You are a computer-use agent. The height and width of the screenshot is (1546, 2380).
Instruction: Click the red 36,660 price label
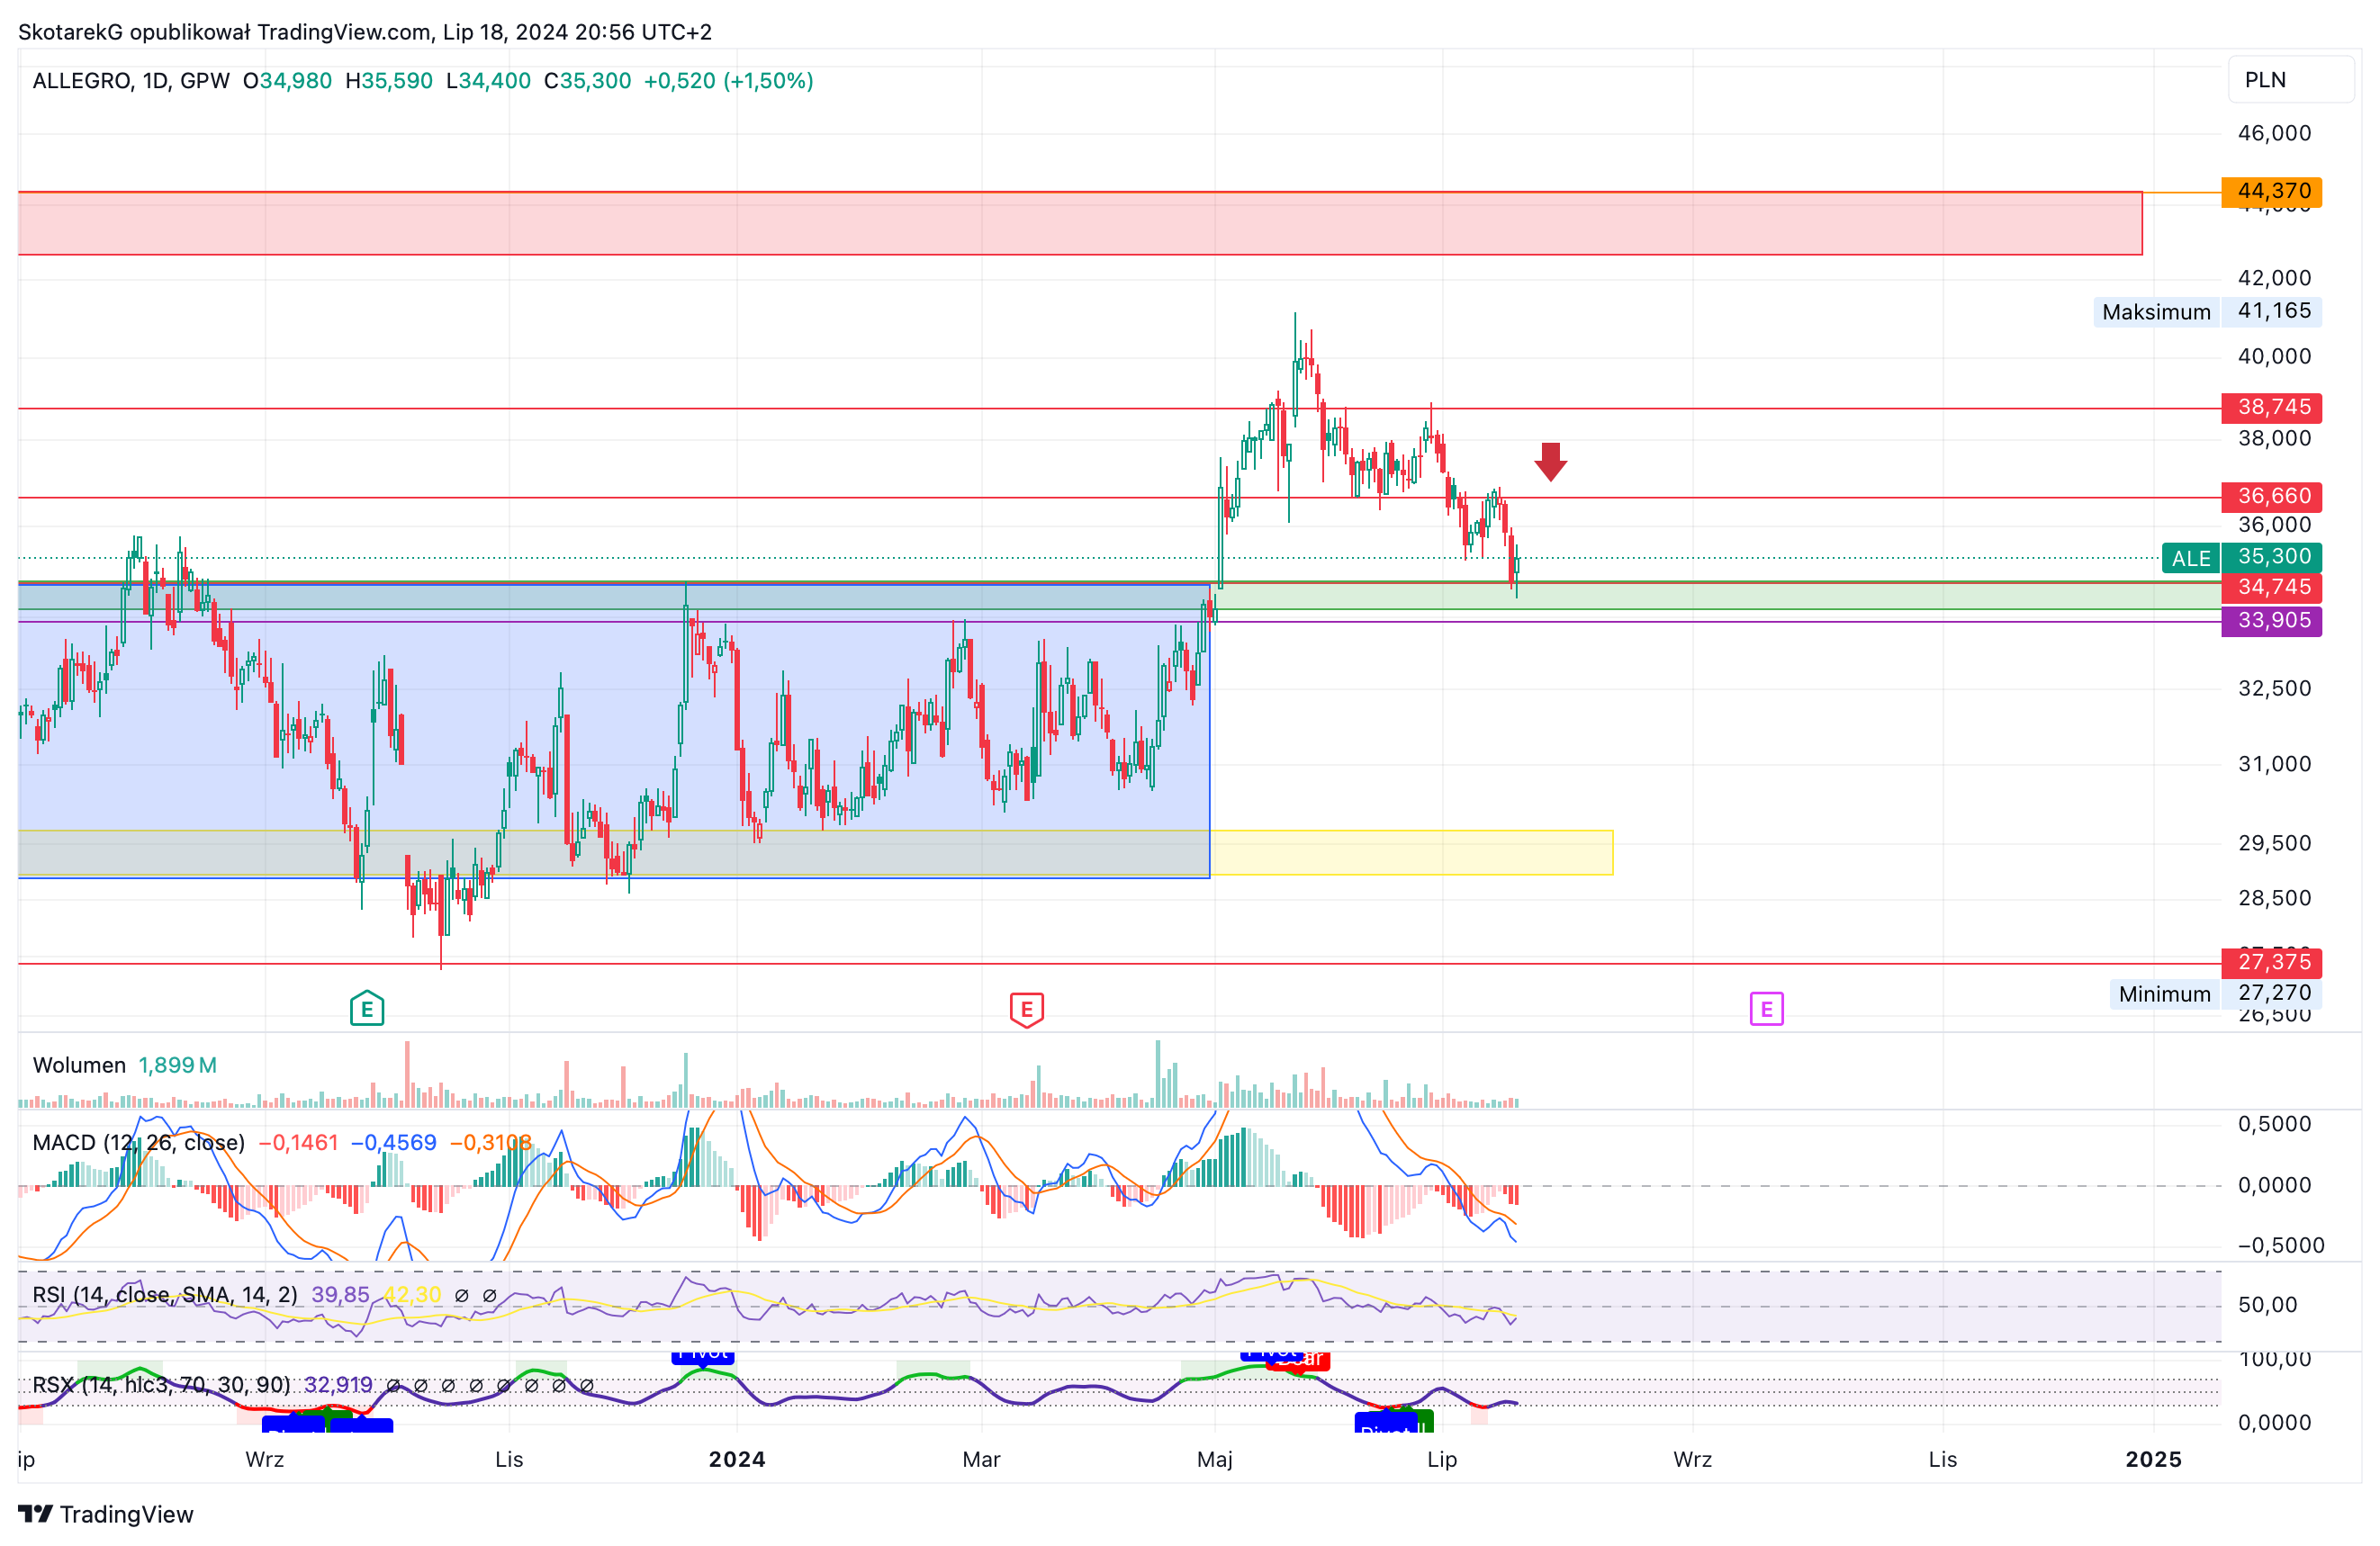pyautogui.click(x=2271, y=496)
